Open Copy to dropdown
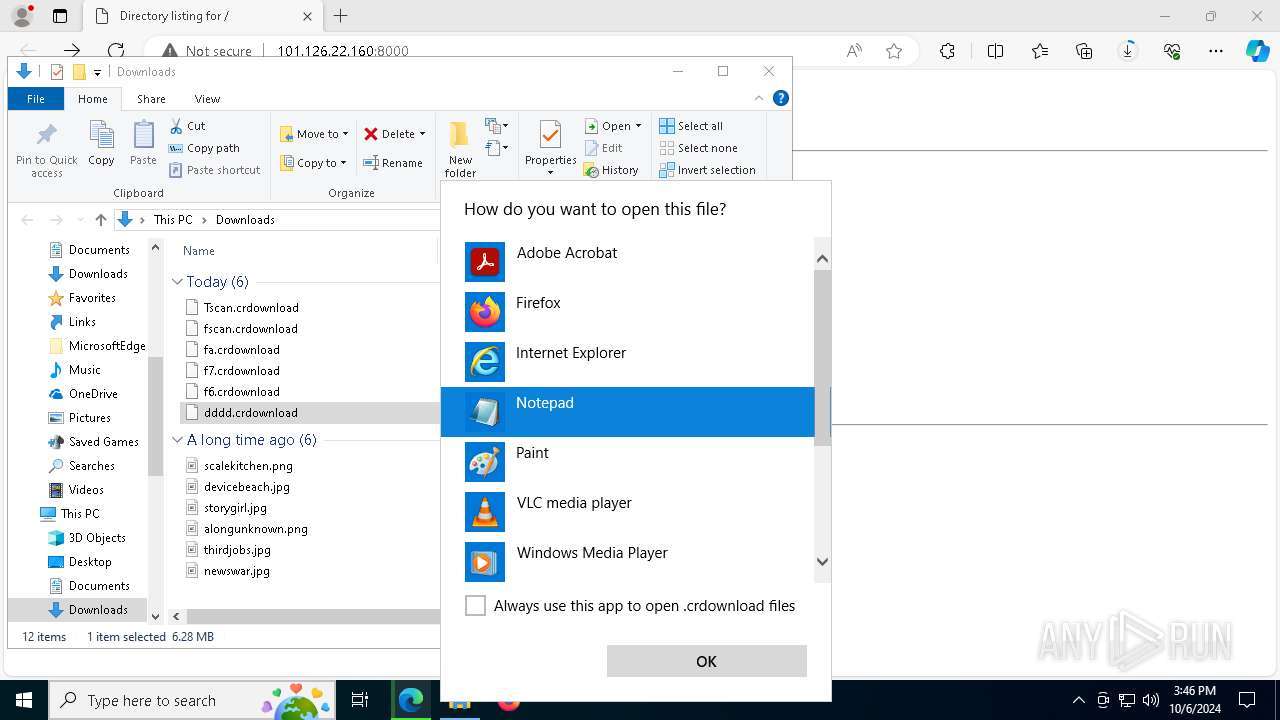Viewport: 1280px width, 720px height. pos(314,163)
